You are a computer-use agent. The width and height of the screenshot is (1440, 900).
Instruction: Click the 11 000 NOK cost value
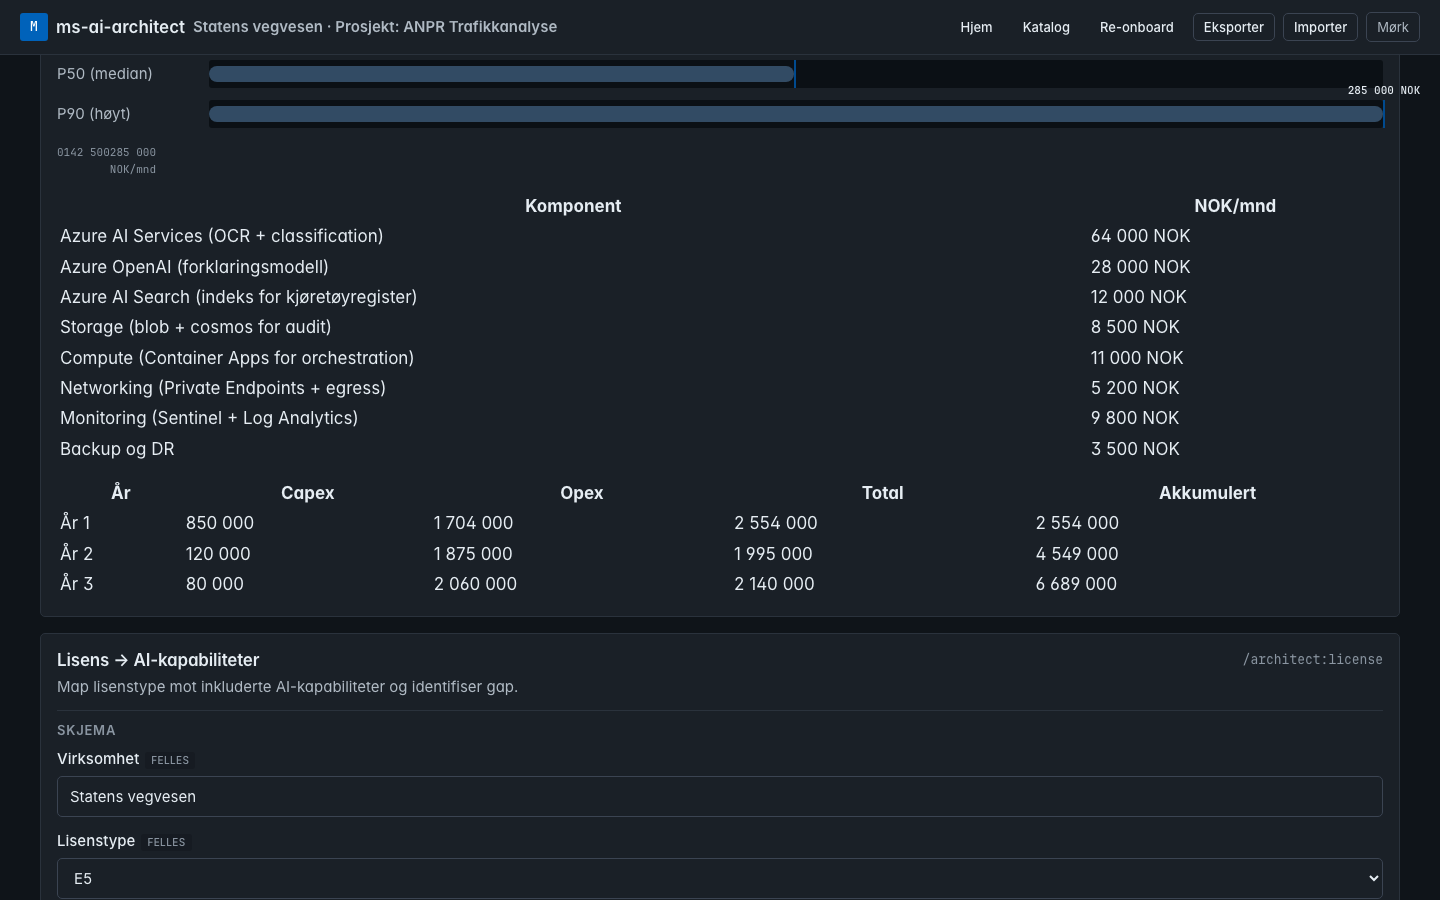coord(1137,358)
